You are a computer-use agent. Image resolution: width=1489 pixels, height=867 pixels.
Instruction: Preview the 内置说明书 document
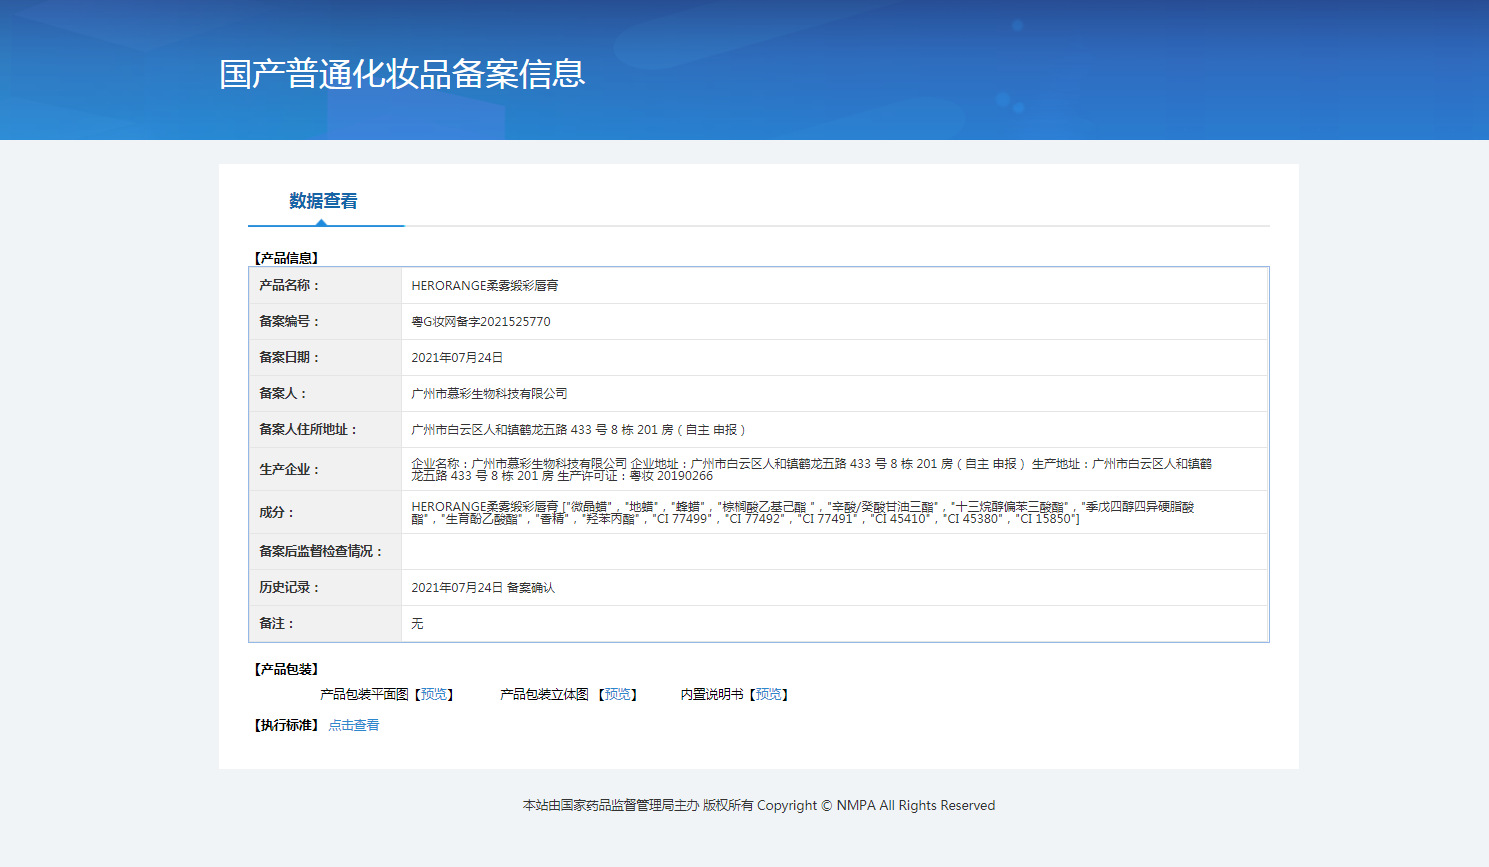click(769, 694)
